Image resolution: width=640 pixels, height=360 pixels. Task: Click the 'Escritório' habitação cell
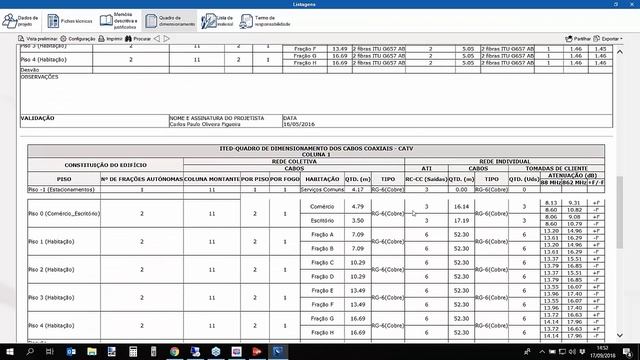click(x=322, y=220)
